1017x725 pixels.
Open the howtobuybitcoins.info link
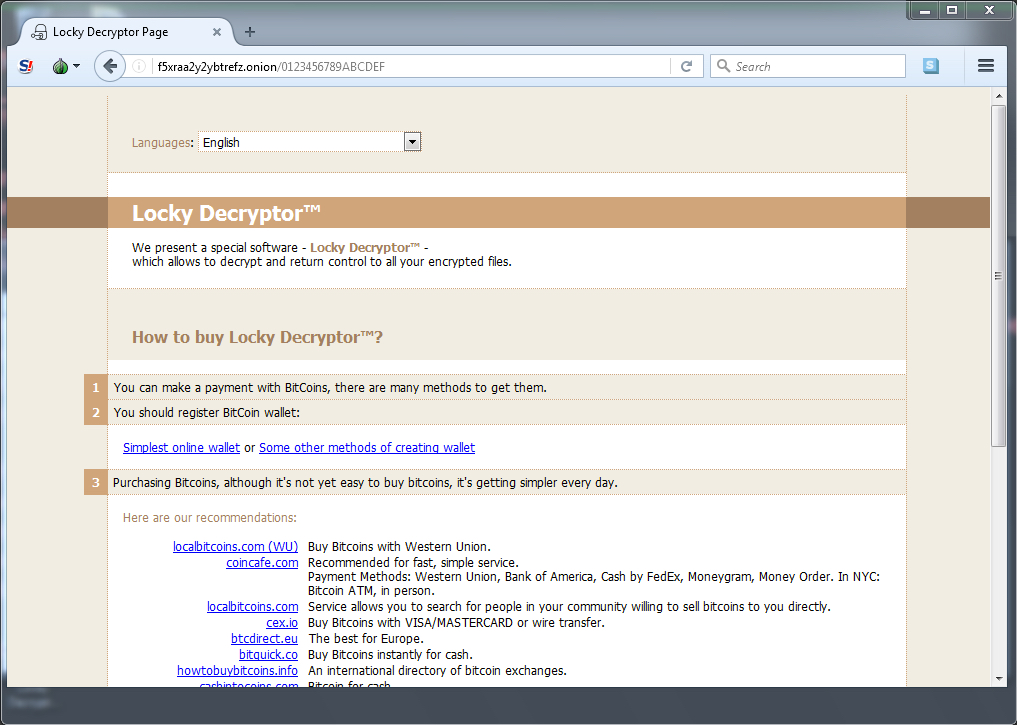(x=237, y=671)
